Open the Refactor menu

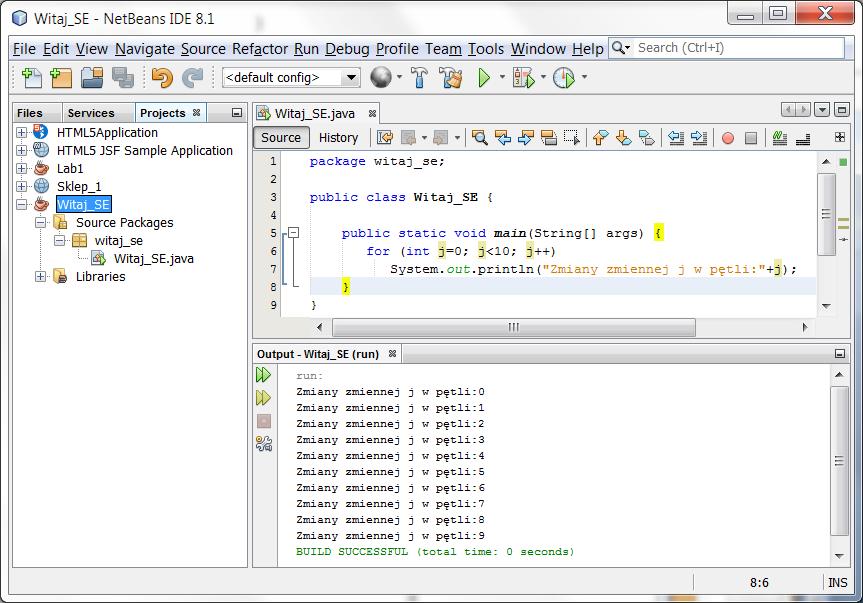(260, 49)
